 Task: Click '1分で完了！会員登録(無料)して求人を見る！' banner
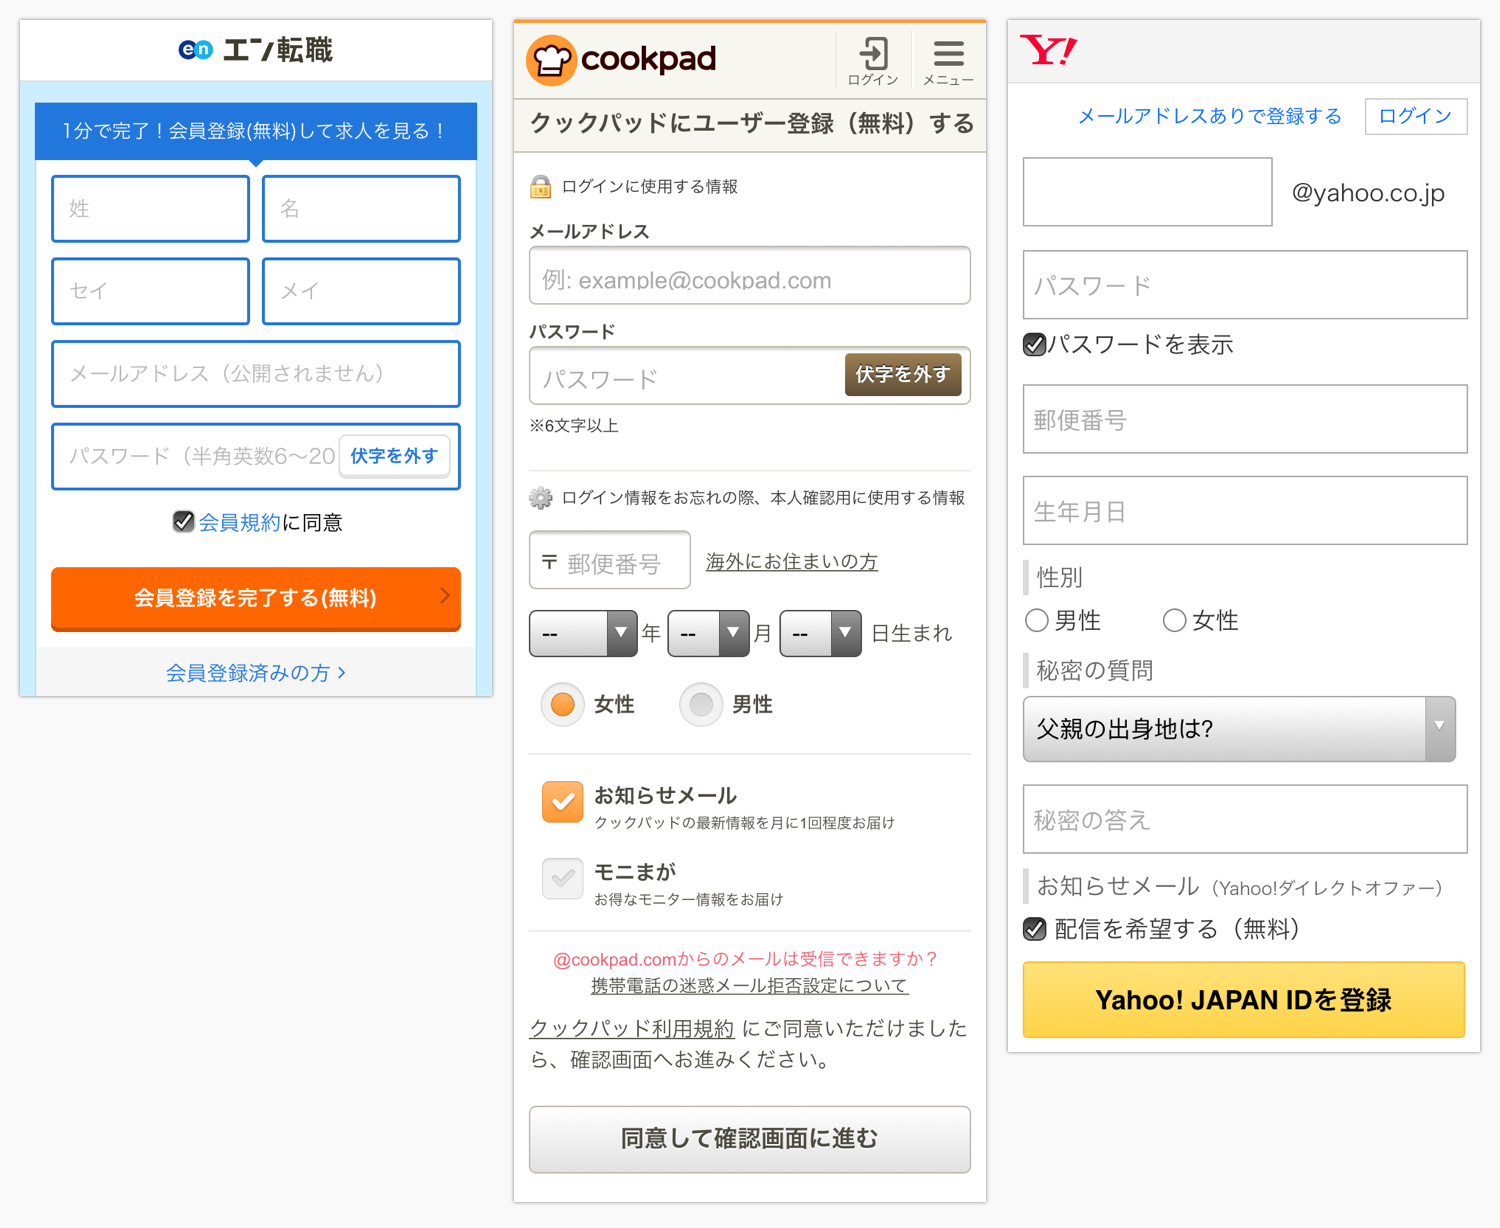pos(256,131)
